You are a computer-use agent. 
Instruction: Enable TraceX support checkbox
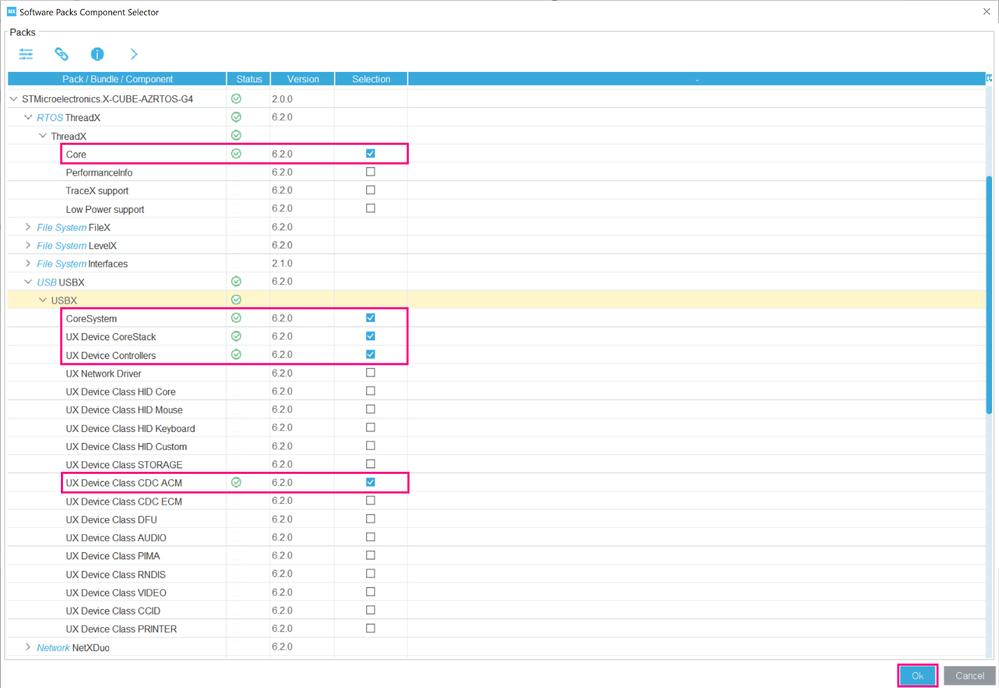pos(371,190)
